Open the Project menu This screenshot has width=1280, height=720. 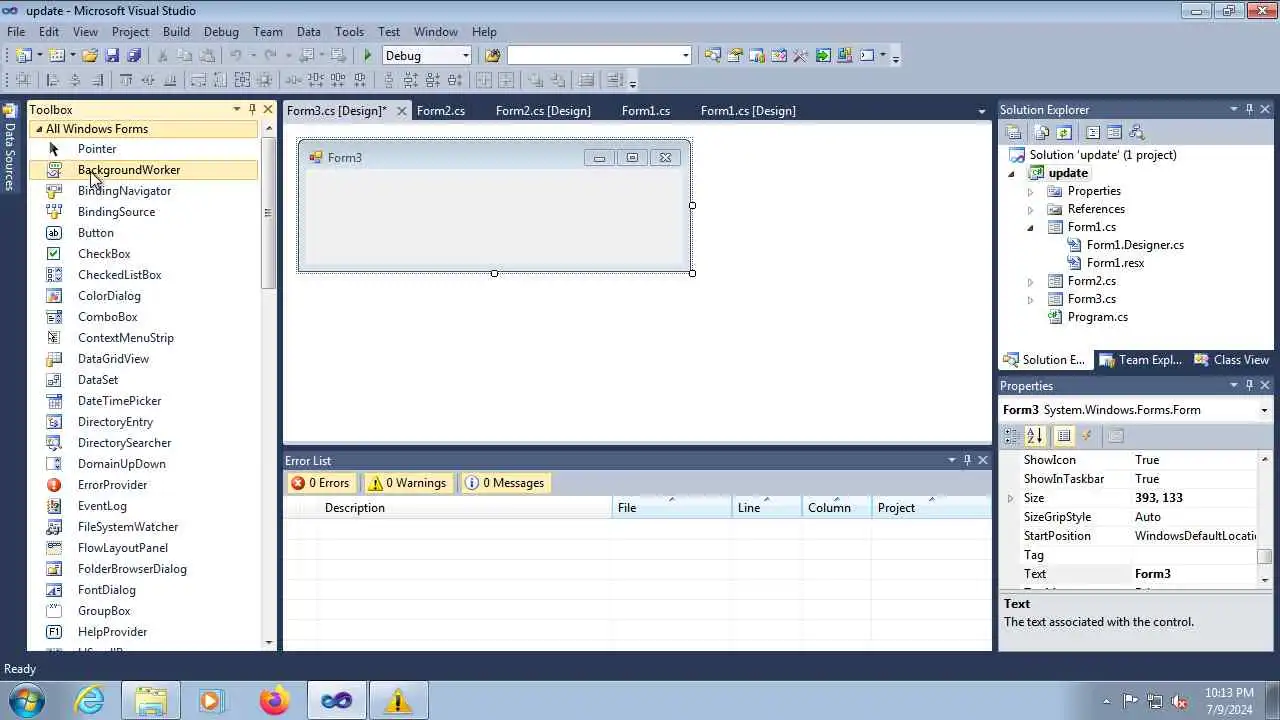click(130, 32)
